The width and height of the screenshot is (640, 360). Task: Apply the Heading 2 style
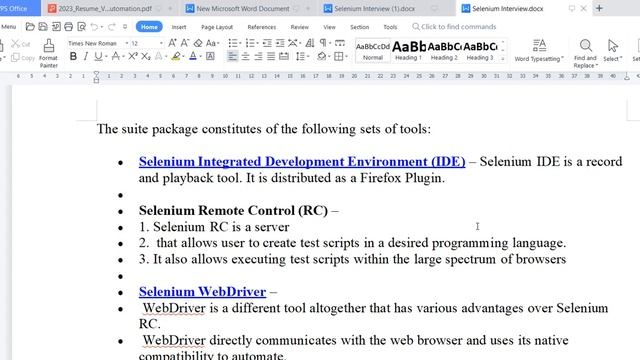tap(444, 51)
